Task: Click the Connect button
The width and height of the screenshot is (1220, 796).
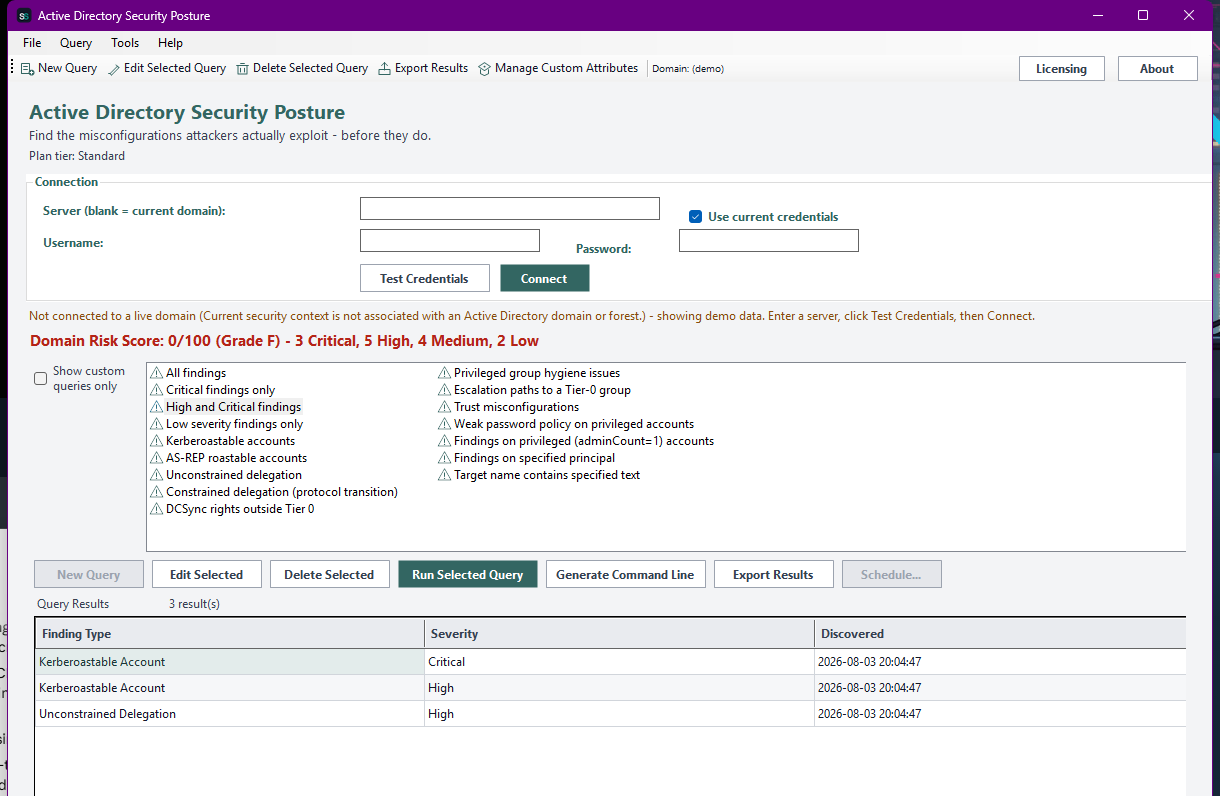Action: 544,278
